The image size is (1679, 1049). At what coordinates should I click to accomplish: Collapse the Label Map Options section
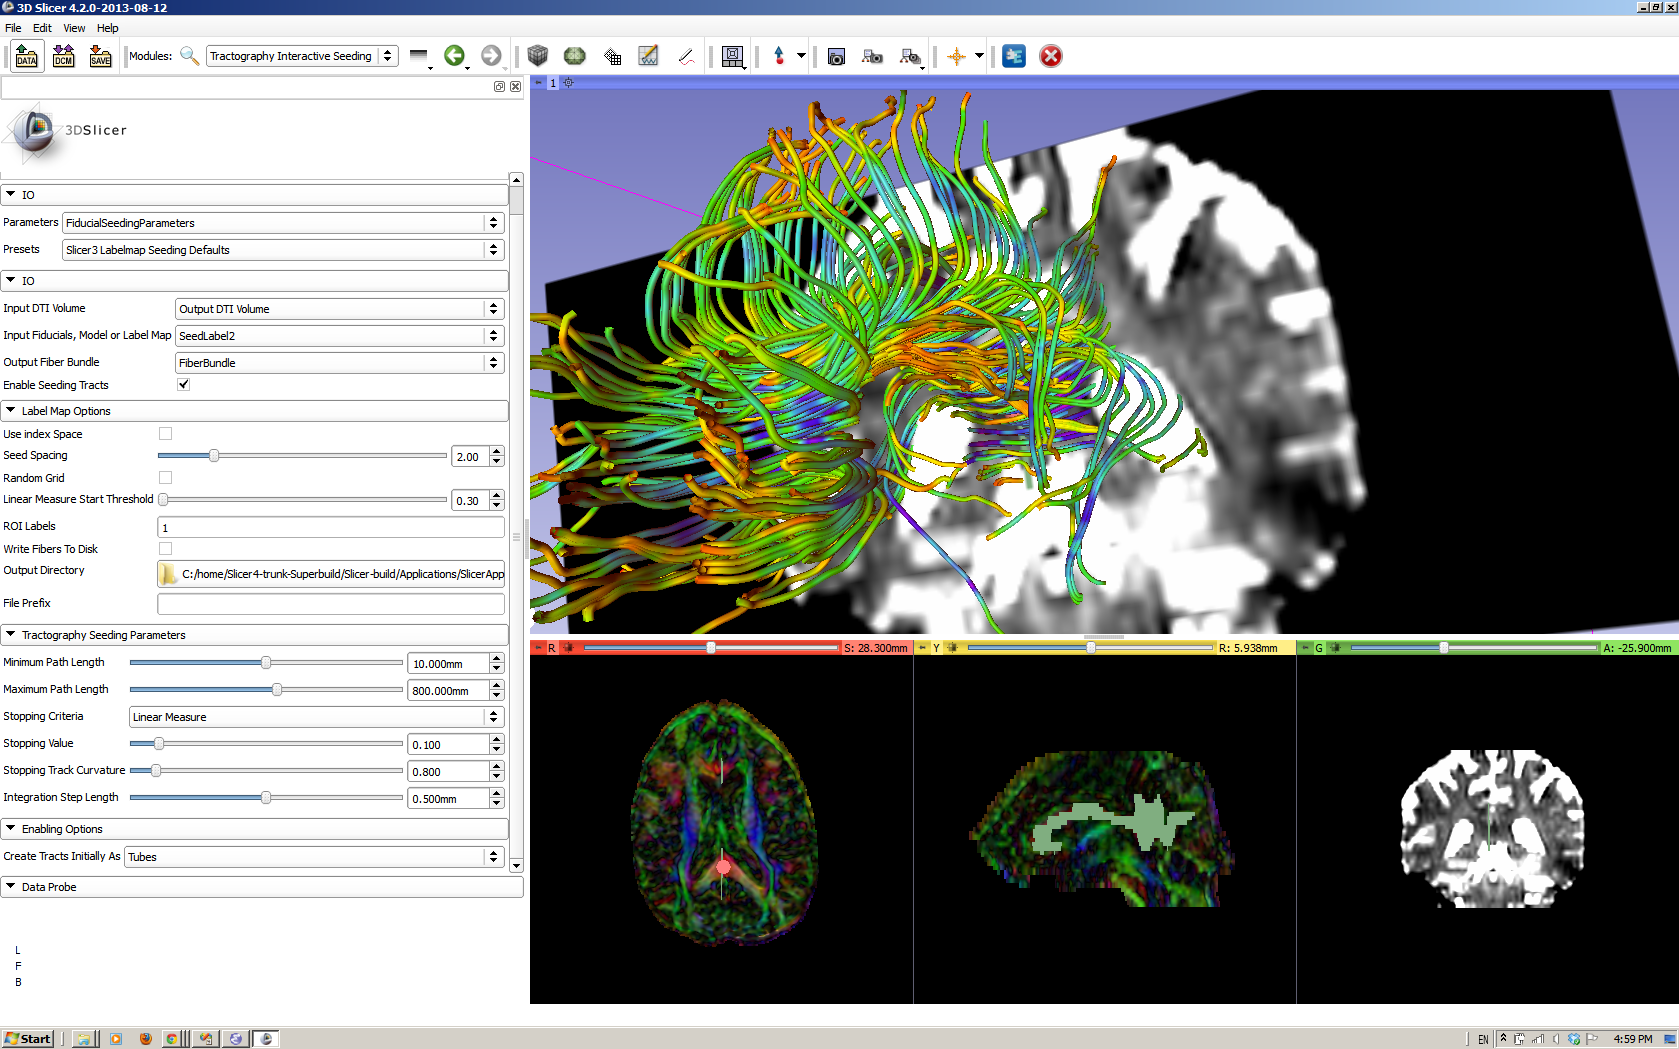point(66,411)
